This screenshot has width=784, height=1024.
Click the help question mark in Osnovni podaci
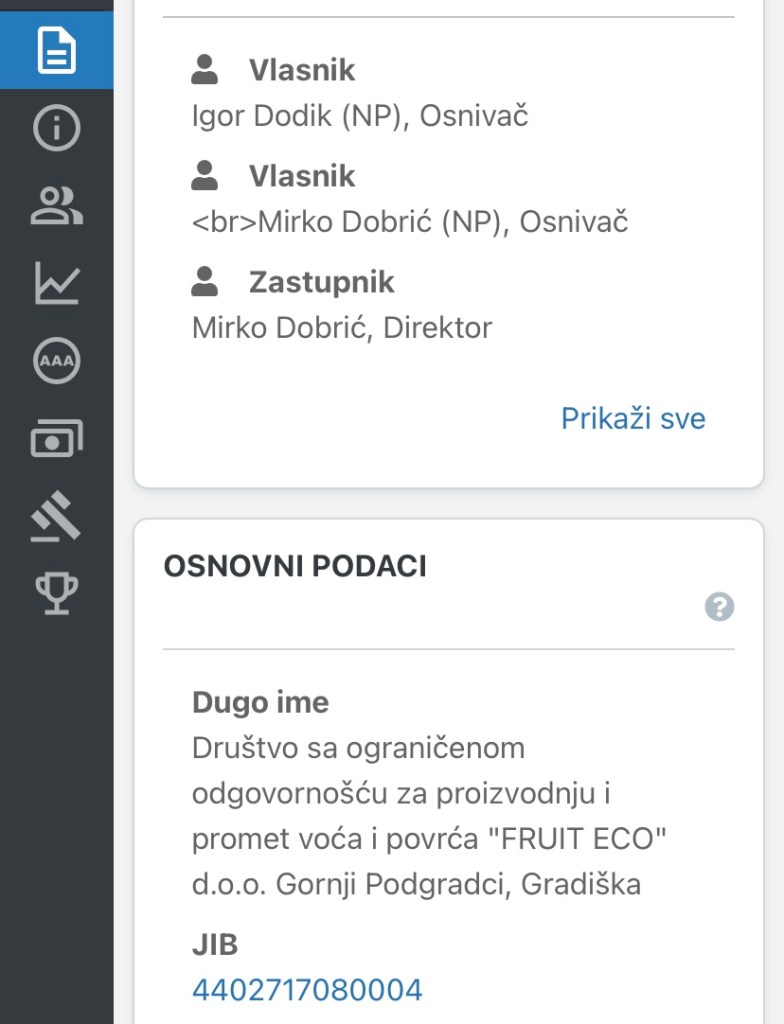click(x=719, y=606)
